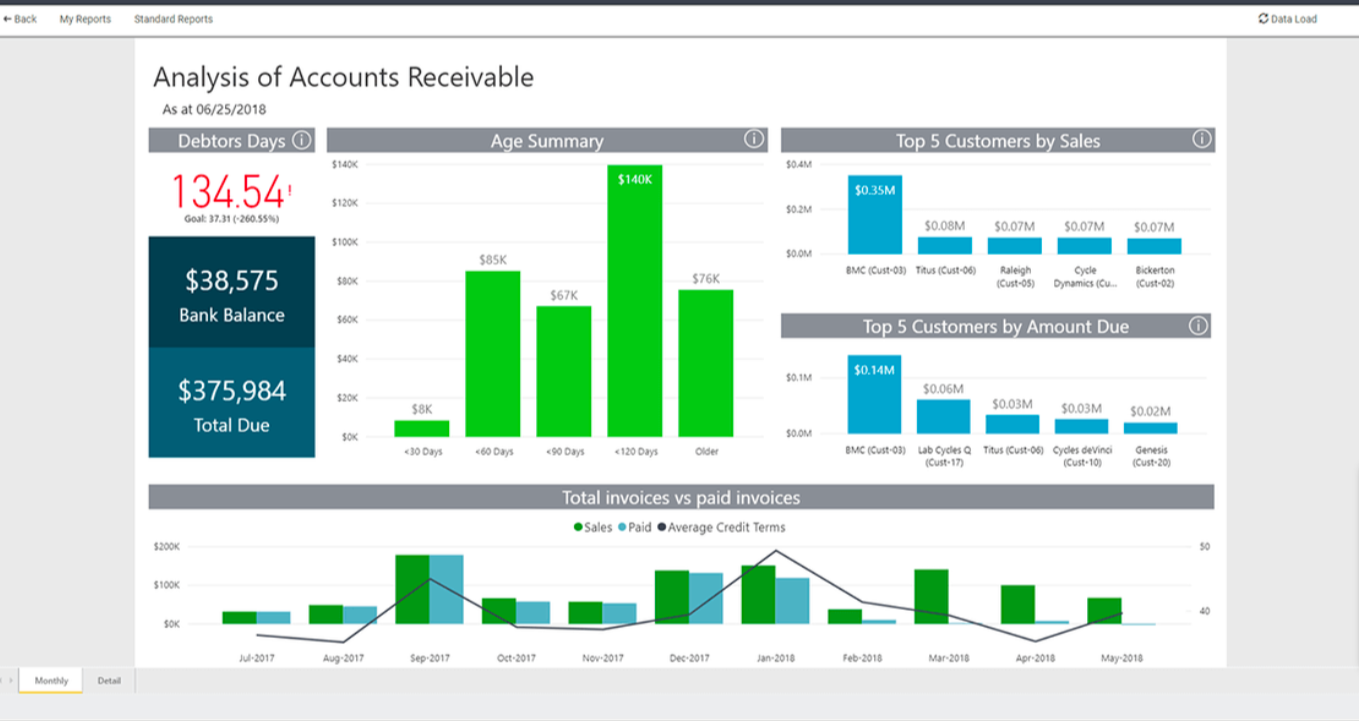Select the Titus (Cust-06) bar in Amount Due chart
The image size is (1359, 721).
pyautogui.click(x=1013, y=424)
